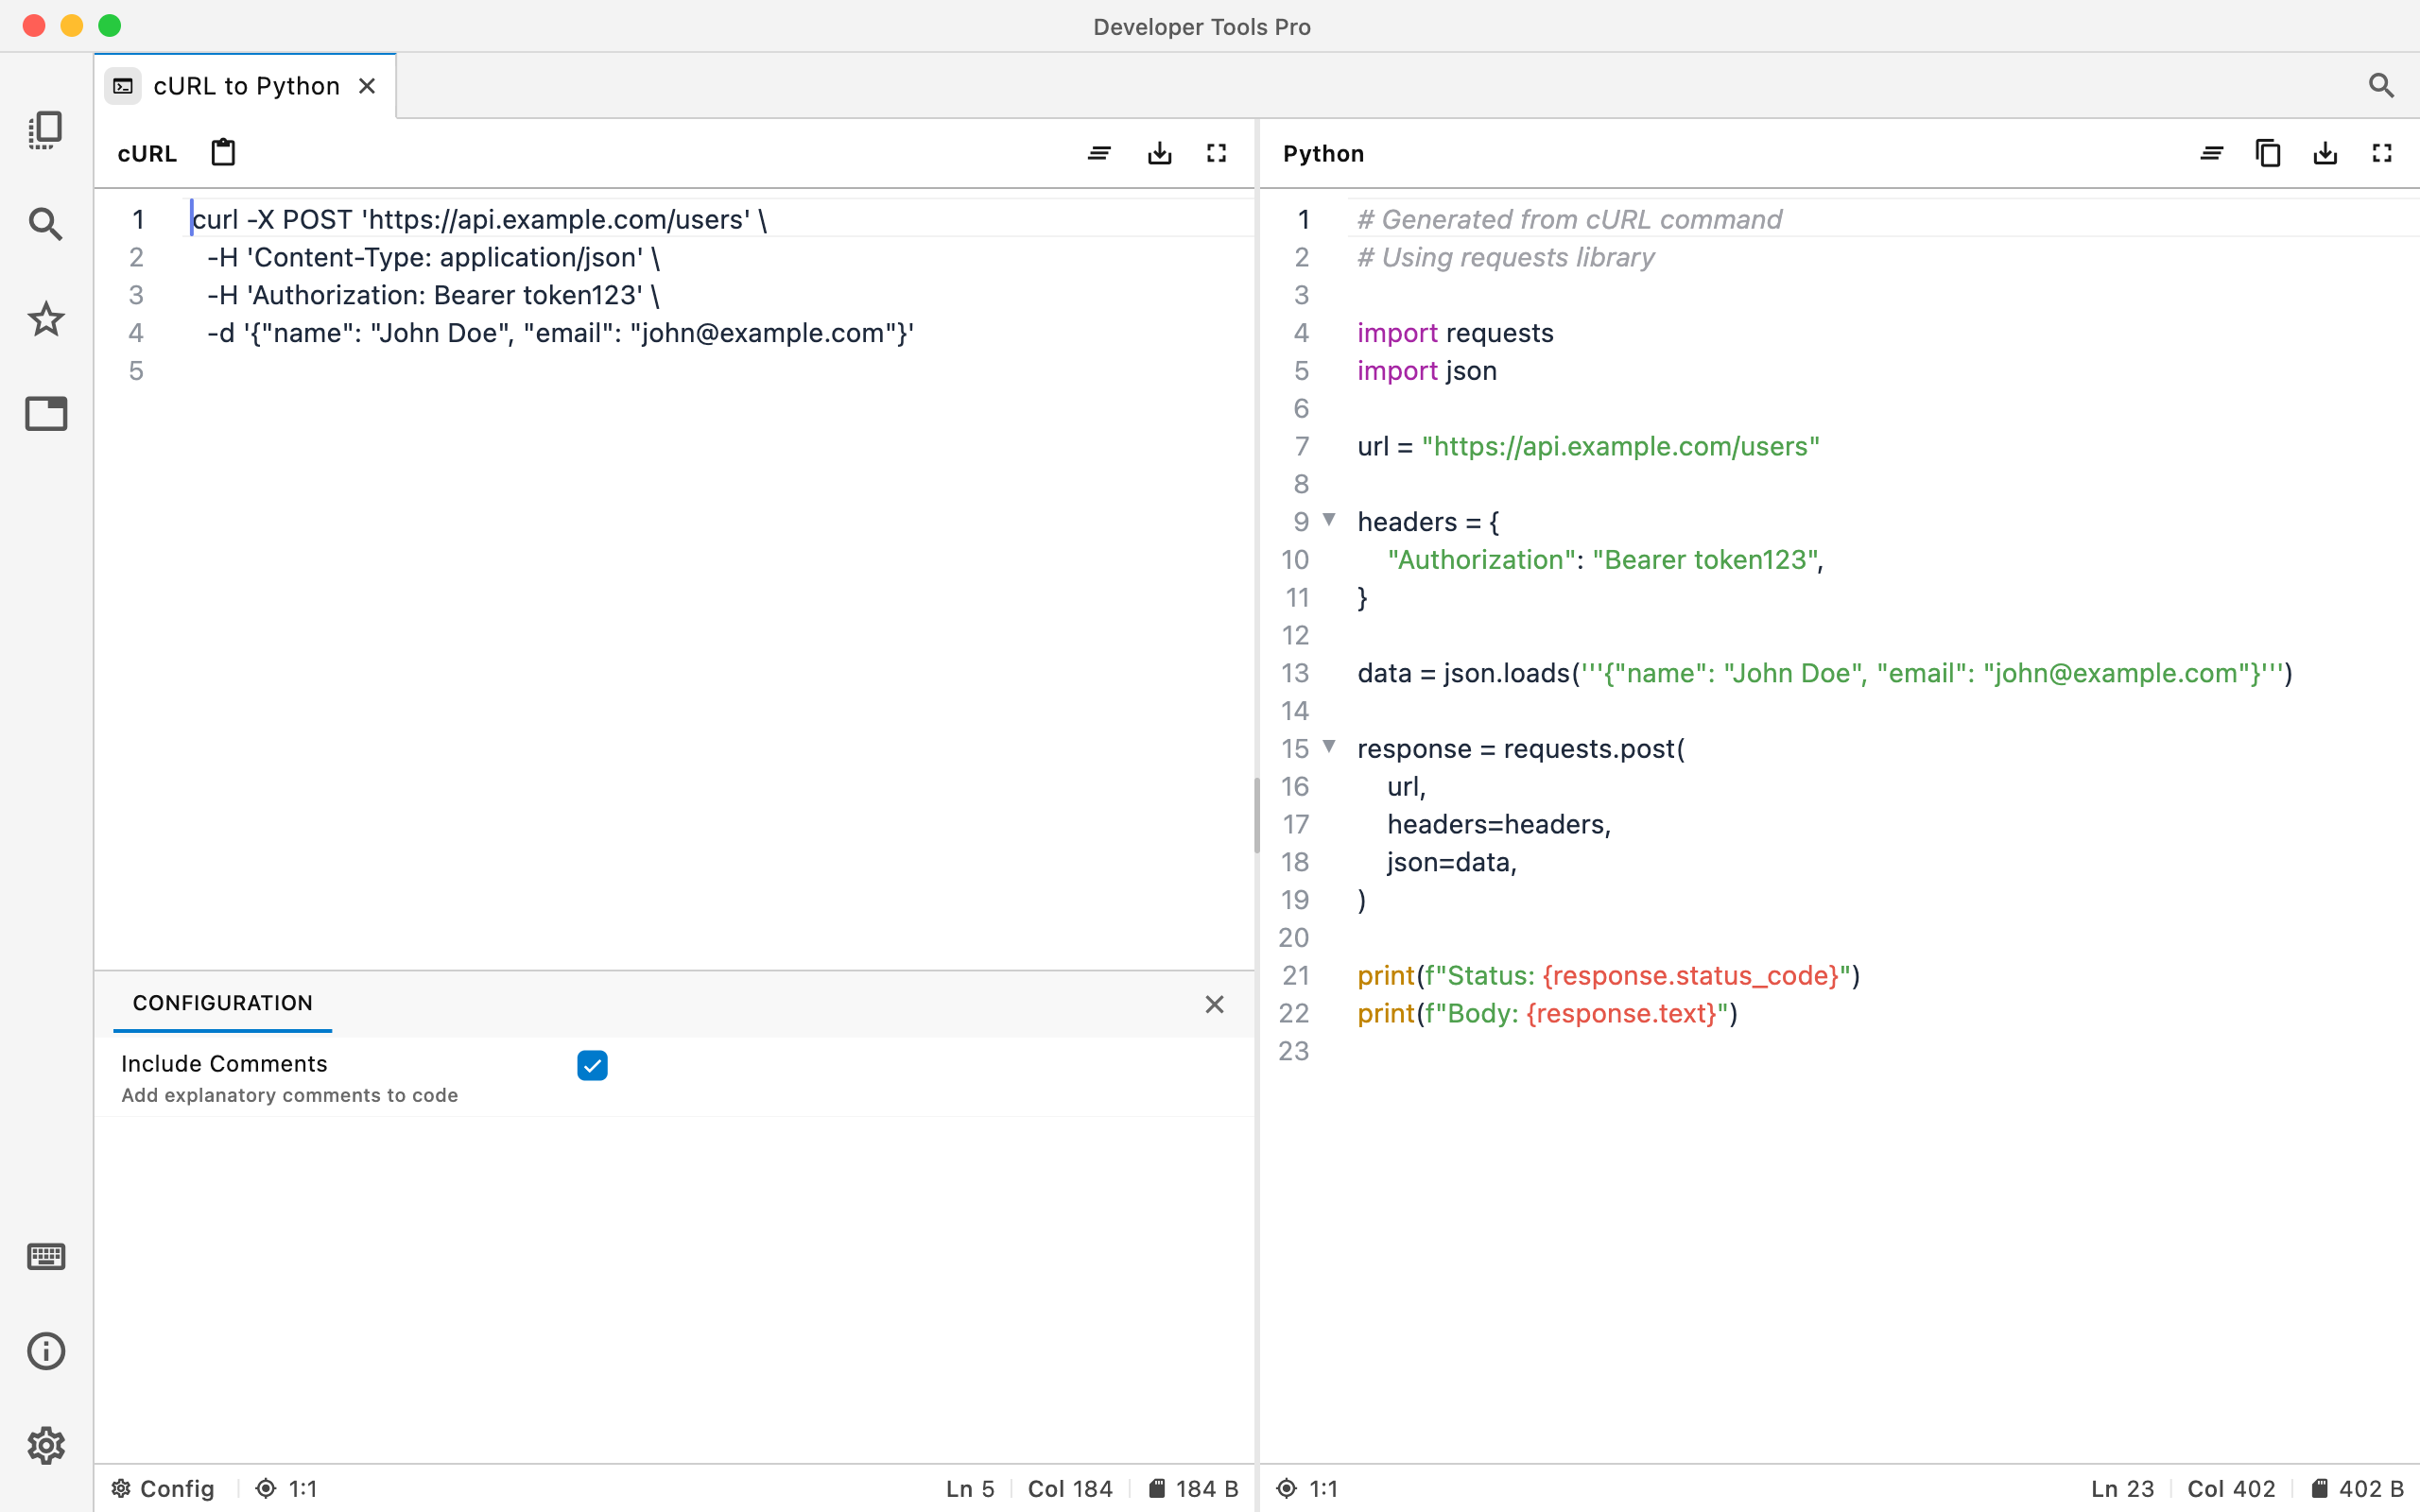
Task: Download the Python output file
Action: [2325, 153]
